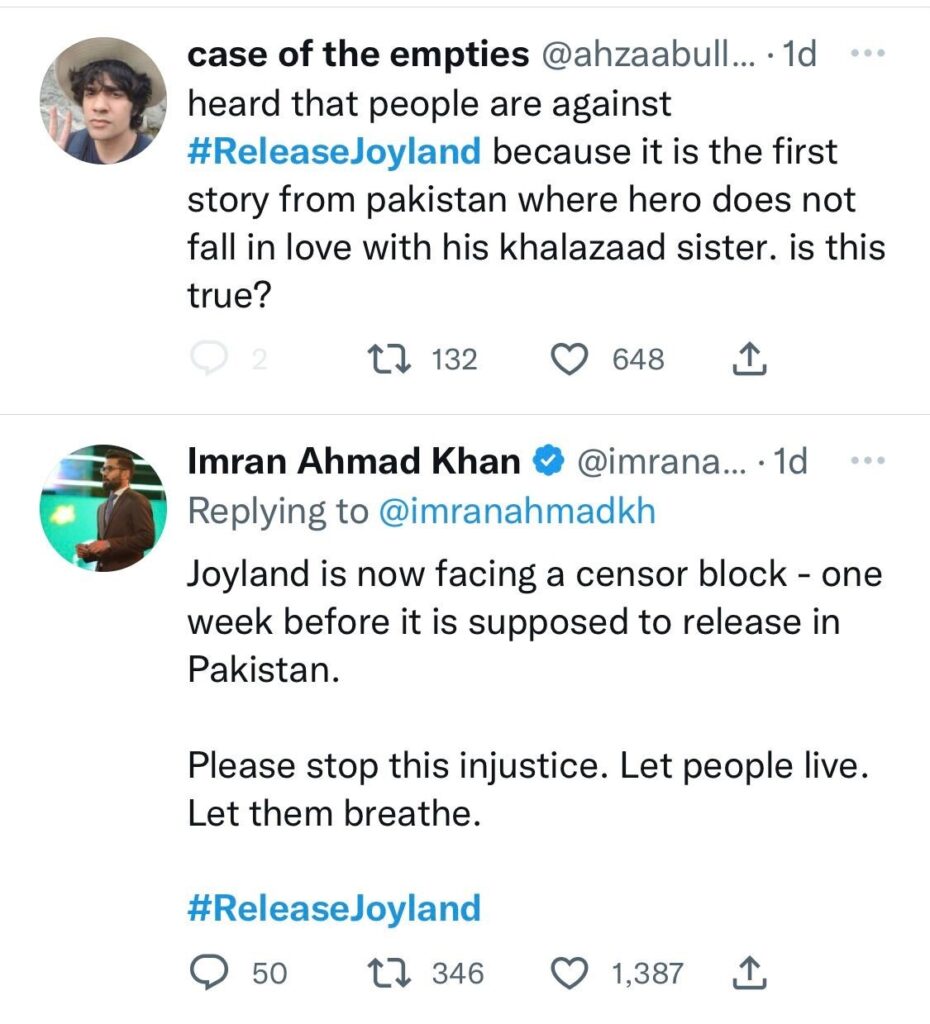This screenshot has height=1024, width=930.
Task: Share the case of the empties tweet
Action: (749, 359)
